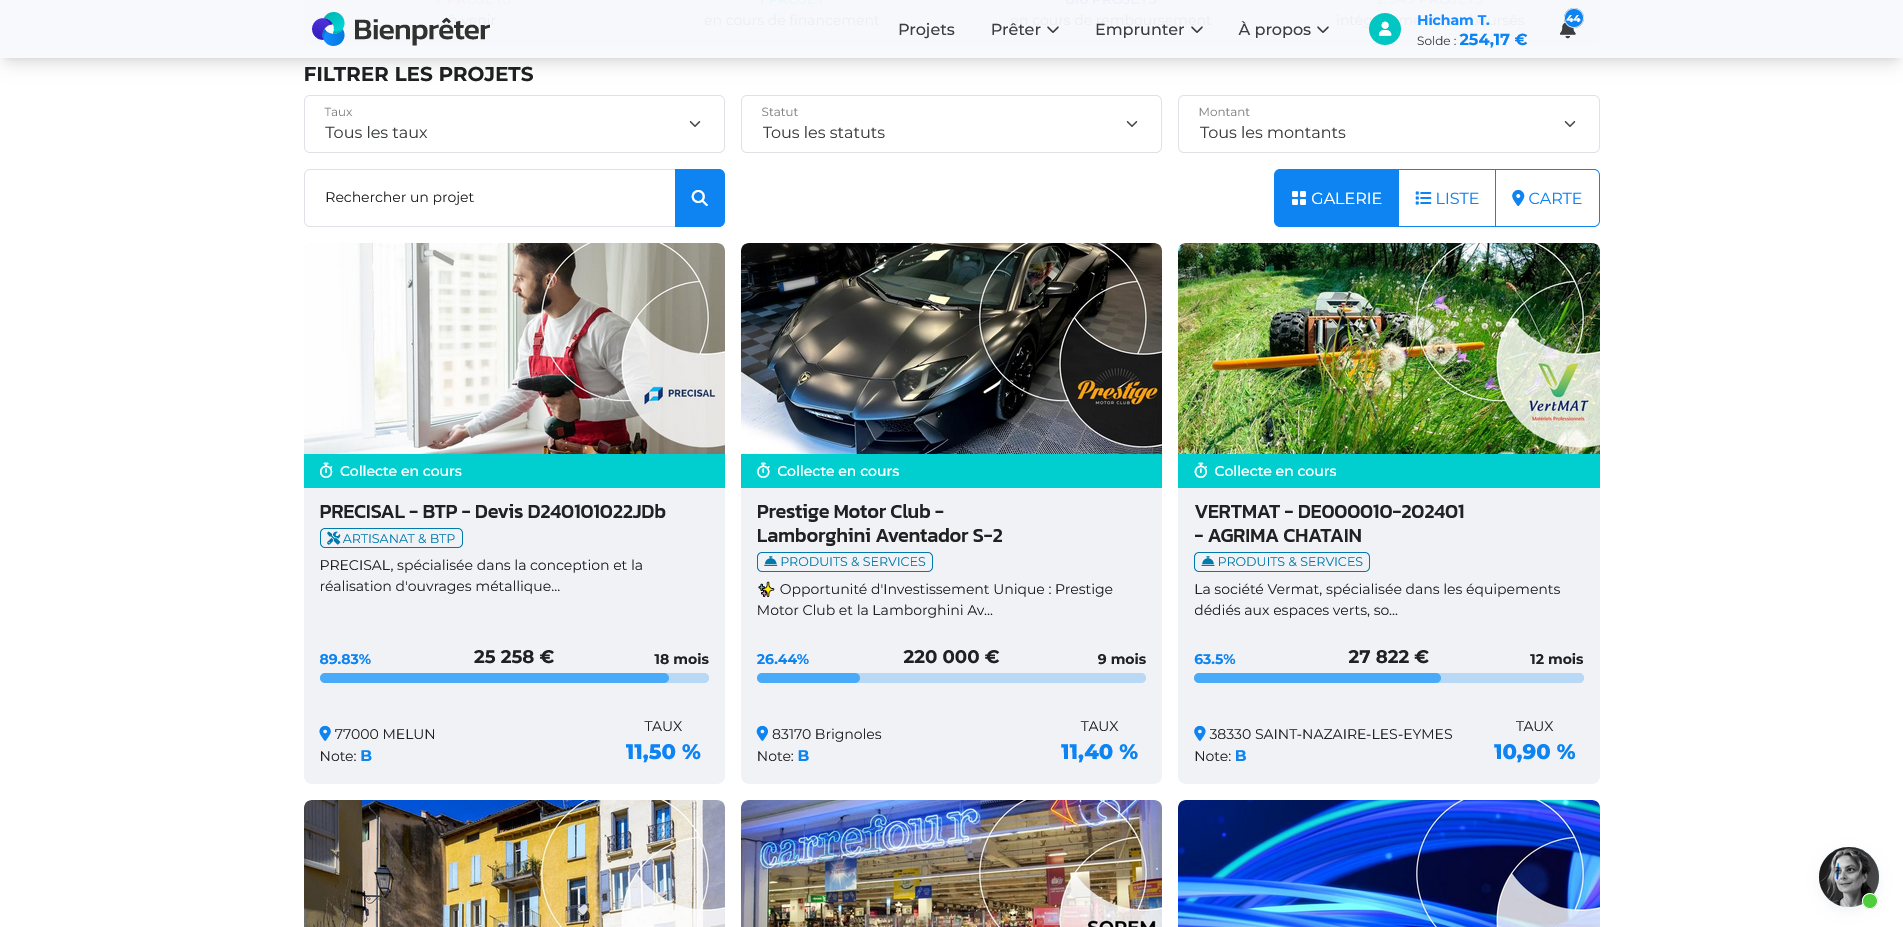
Task: Click the search magnifier button
Action: [x=700, y=198]
